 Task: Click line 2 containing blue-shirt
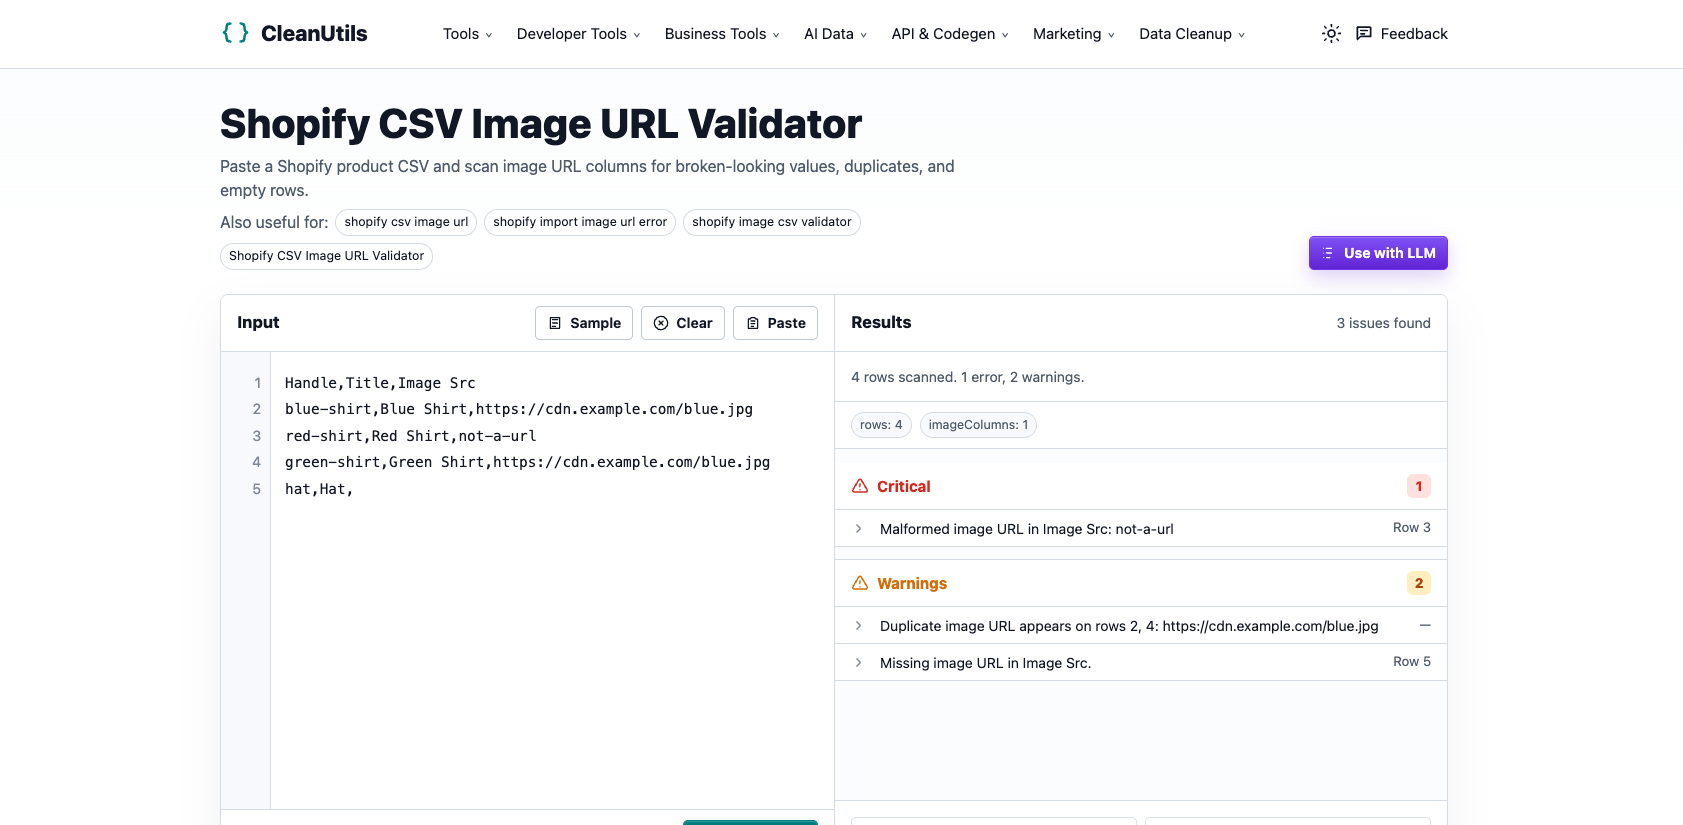[x=518, y=409]
